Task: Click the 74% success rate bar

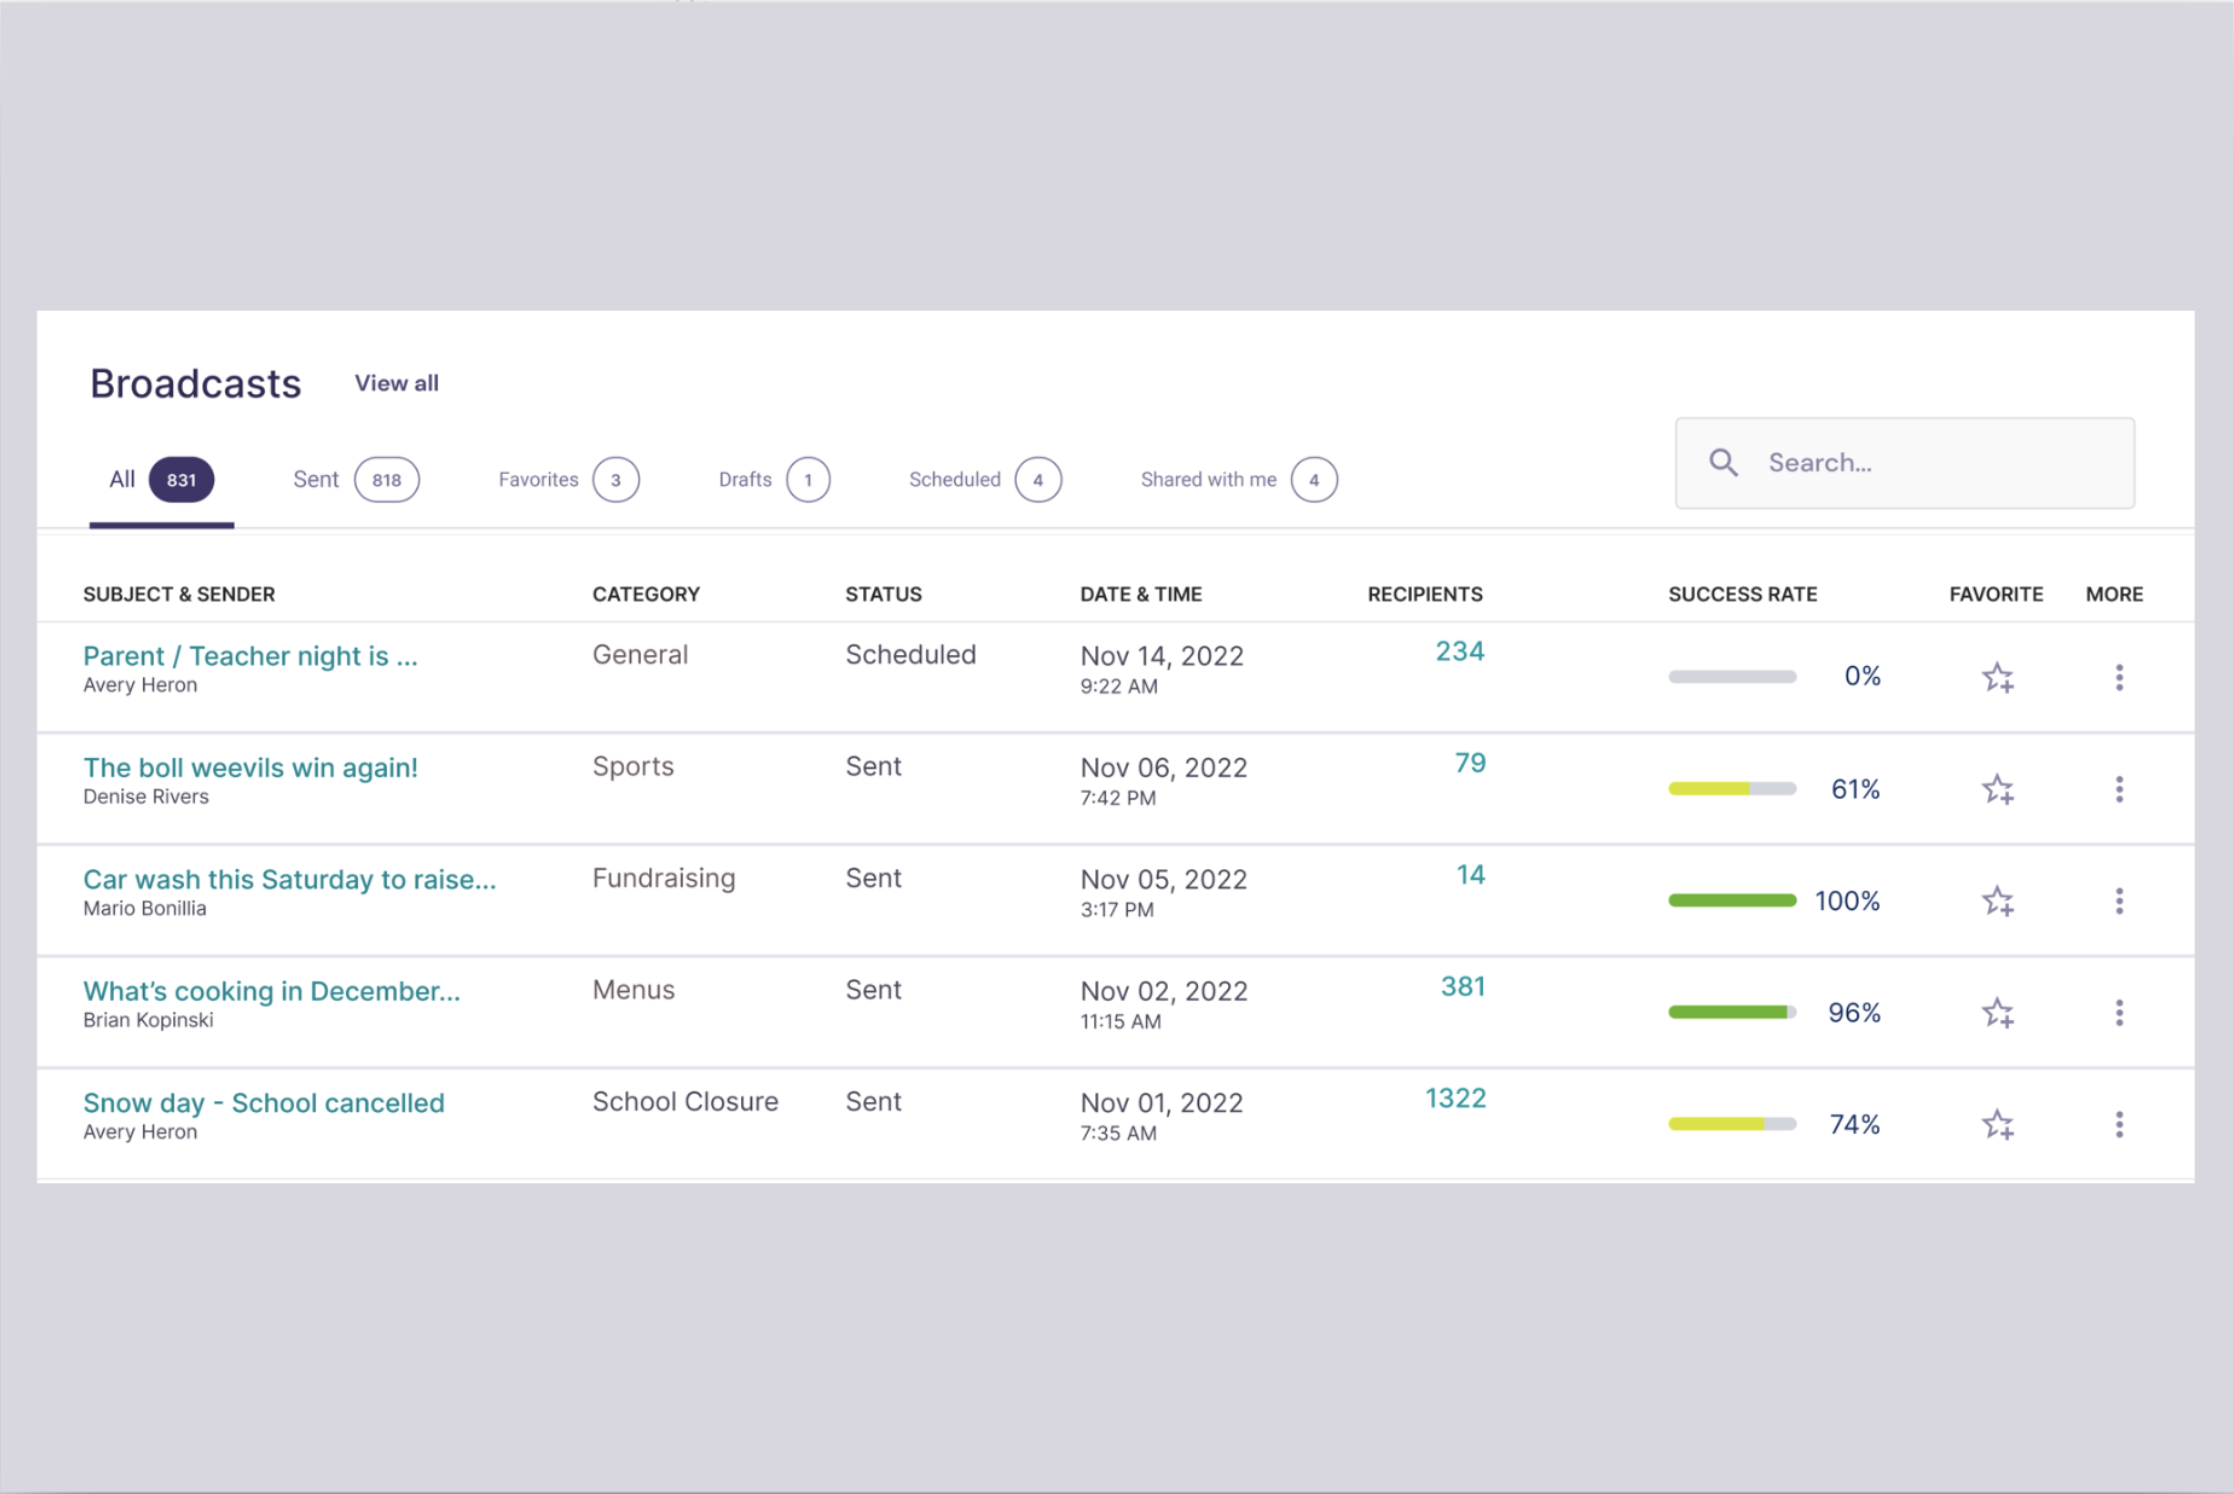Action: click(x=1732, y=1124)
